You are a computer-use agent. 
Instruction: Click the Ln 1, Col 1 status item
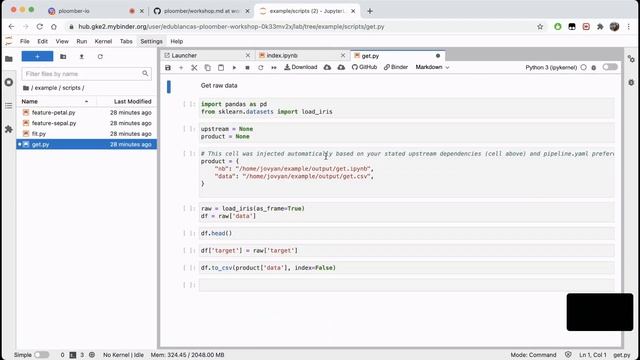[x=593, y=355]
